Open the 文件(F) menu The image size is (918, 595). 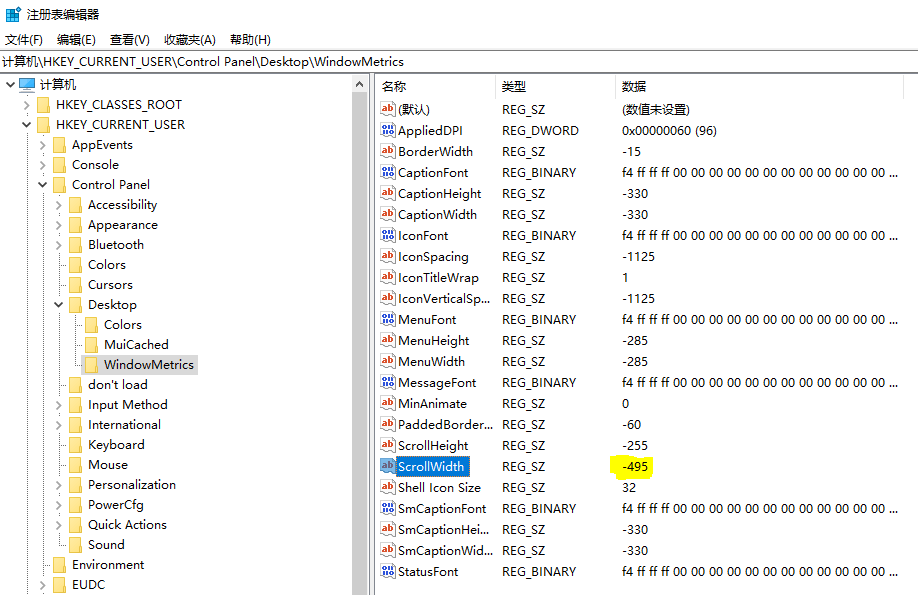(x=24, y=40)
